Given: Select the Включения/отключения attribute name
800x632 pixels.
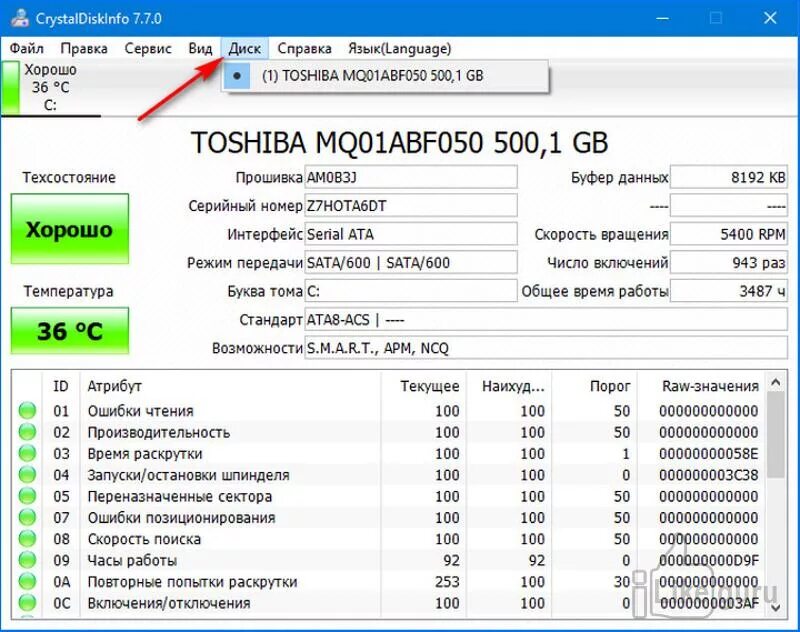Looking at the screenshot, I should (169, 603).
